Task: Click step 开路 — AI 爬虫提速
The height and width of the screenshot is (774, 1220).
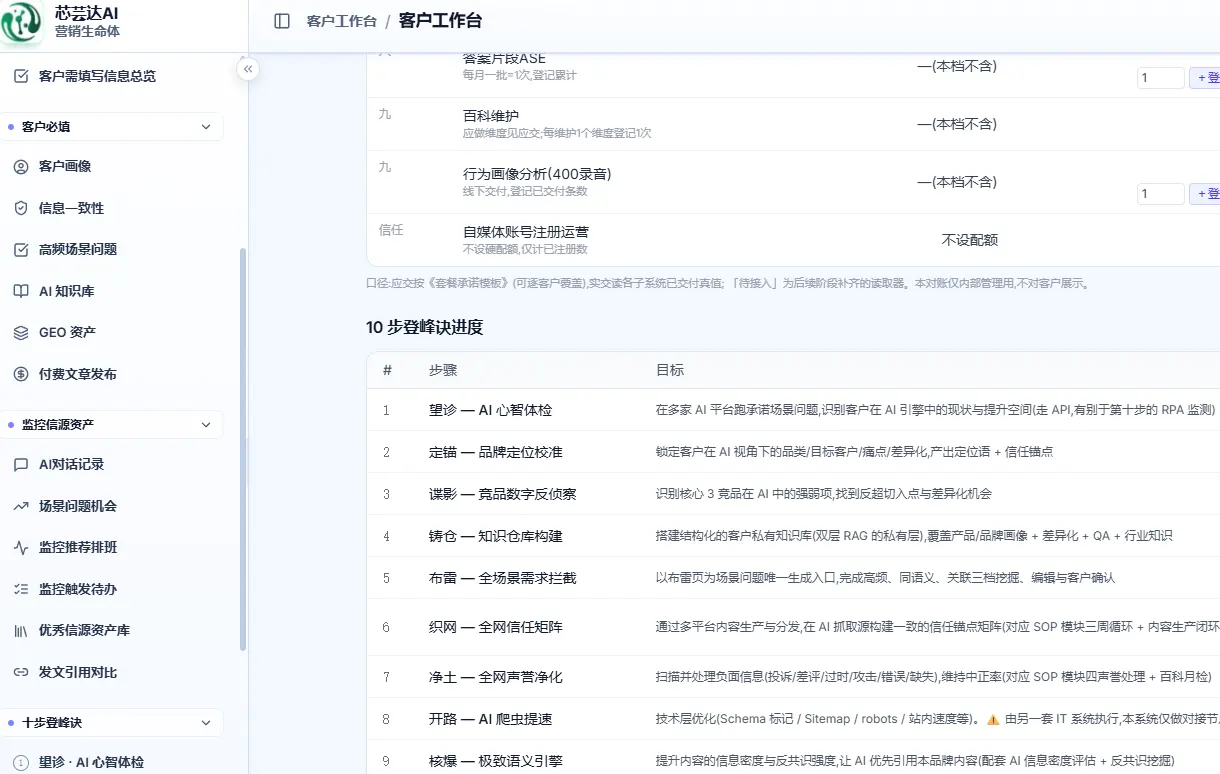Action: [491, 719]
